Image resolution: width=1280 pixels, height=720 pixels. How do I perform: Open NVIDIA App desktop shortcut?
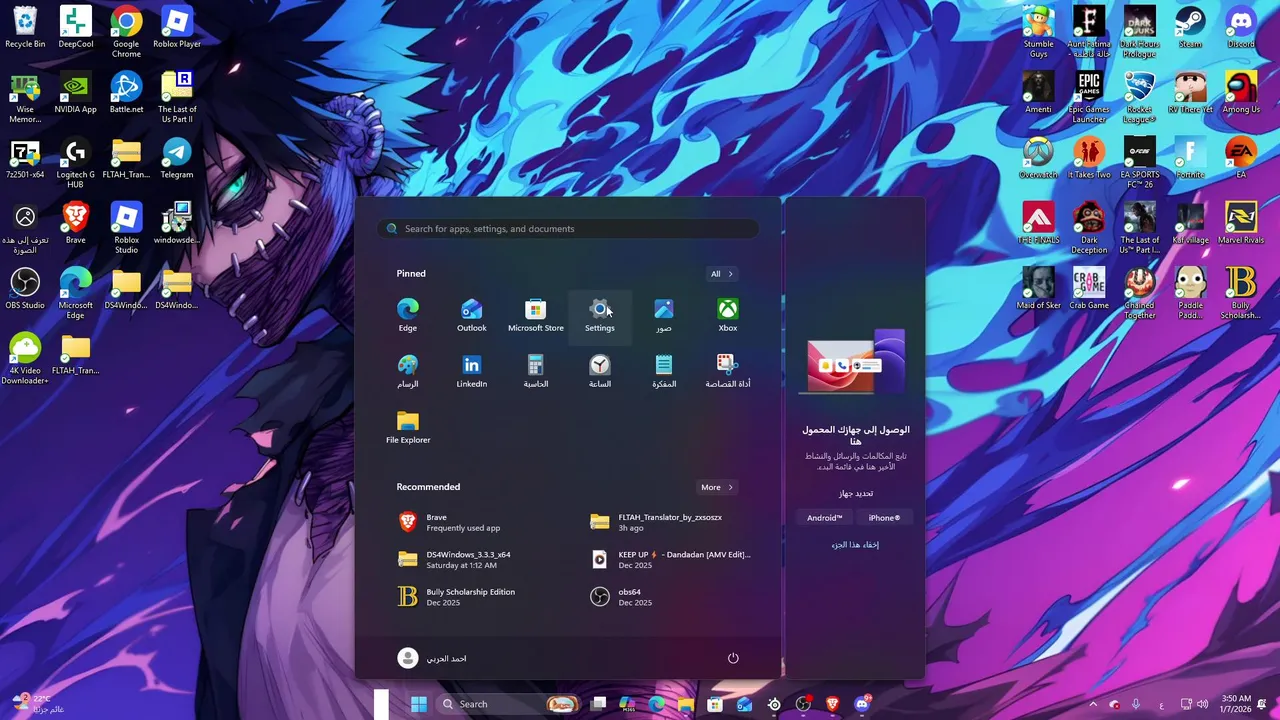click(76, 93)
